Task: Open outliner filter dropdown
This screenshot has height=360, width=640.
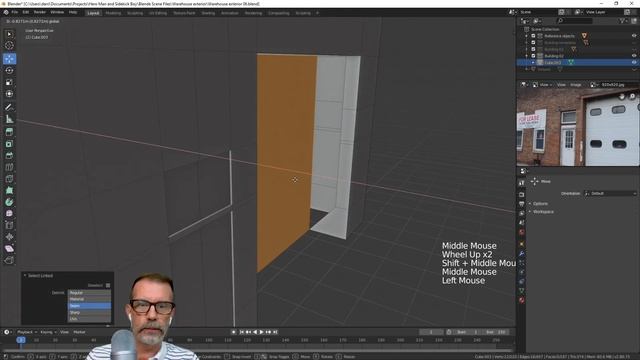Action: (x=624, y=21)
